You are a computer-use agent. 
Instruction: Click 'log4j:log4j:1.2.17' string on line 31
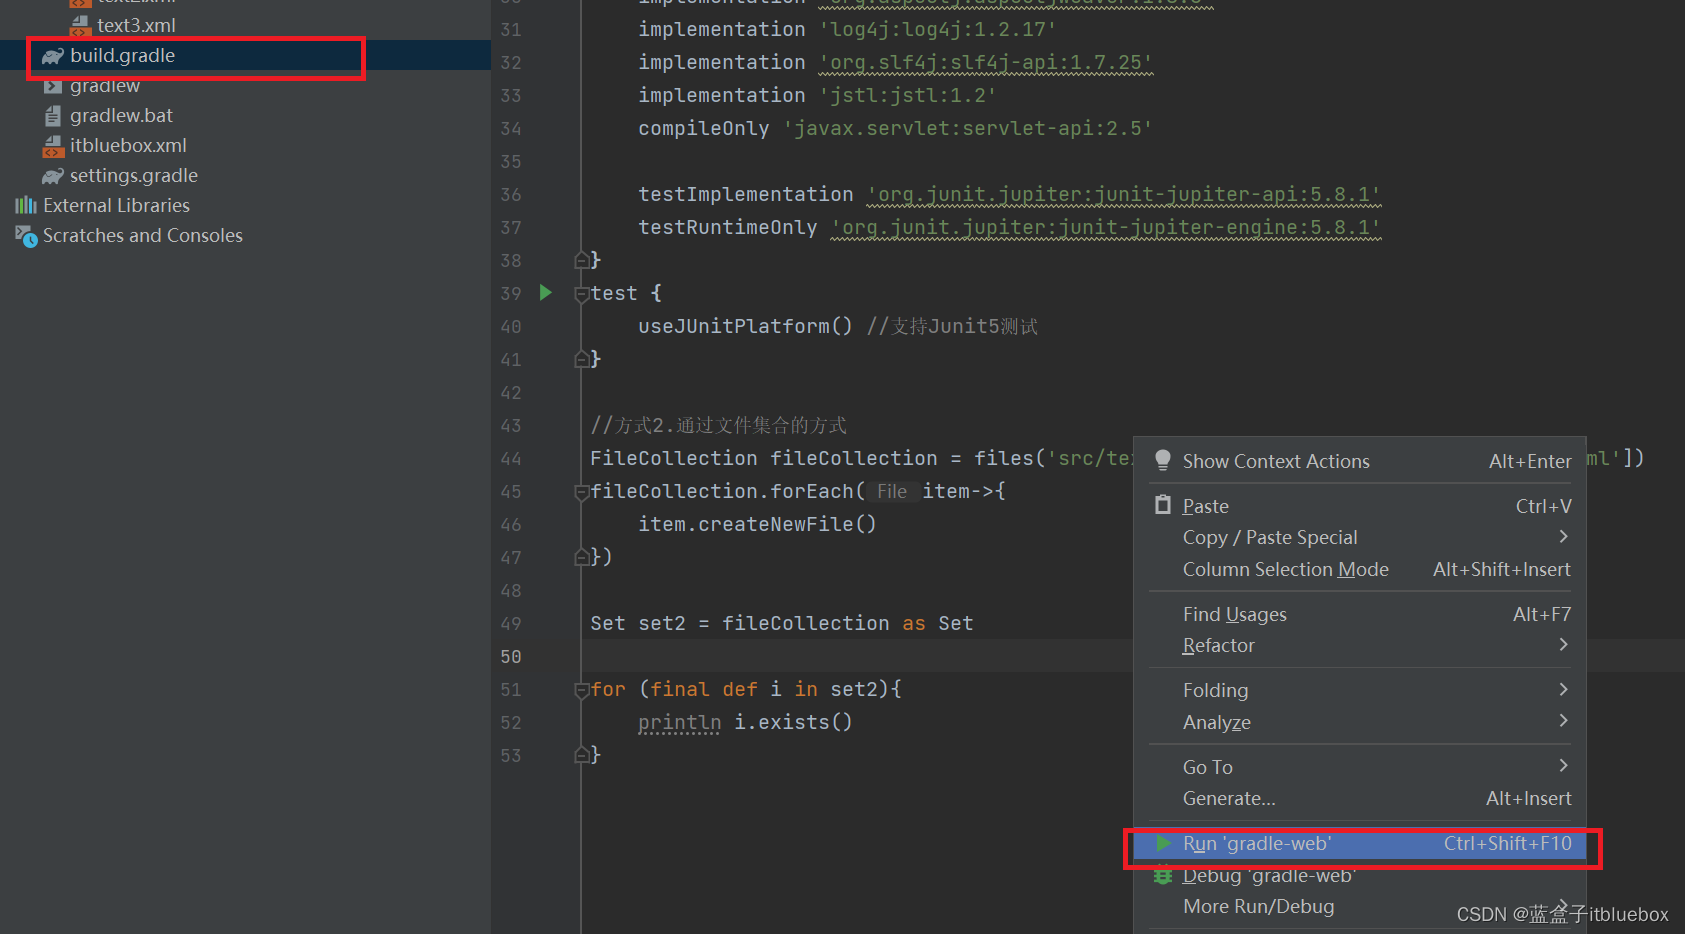pyautogui.click(x=938, y=29)
